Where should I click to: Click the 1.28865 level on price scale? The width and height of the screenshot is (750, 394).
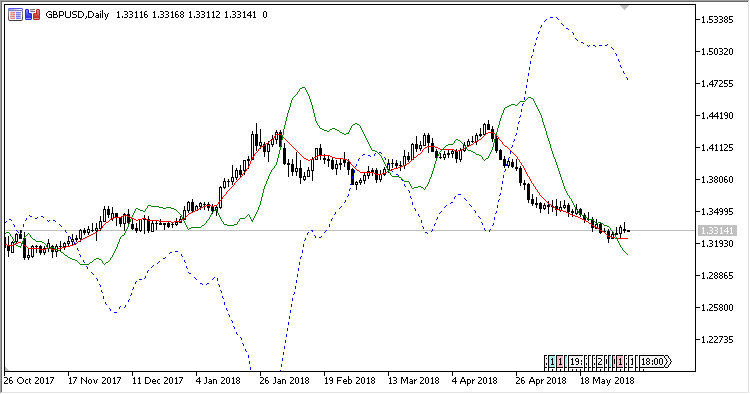[717, 276]
